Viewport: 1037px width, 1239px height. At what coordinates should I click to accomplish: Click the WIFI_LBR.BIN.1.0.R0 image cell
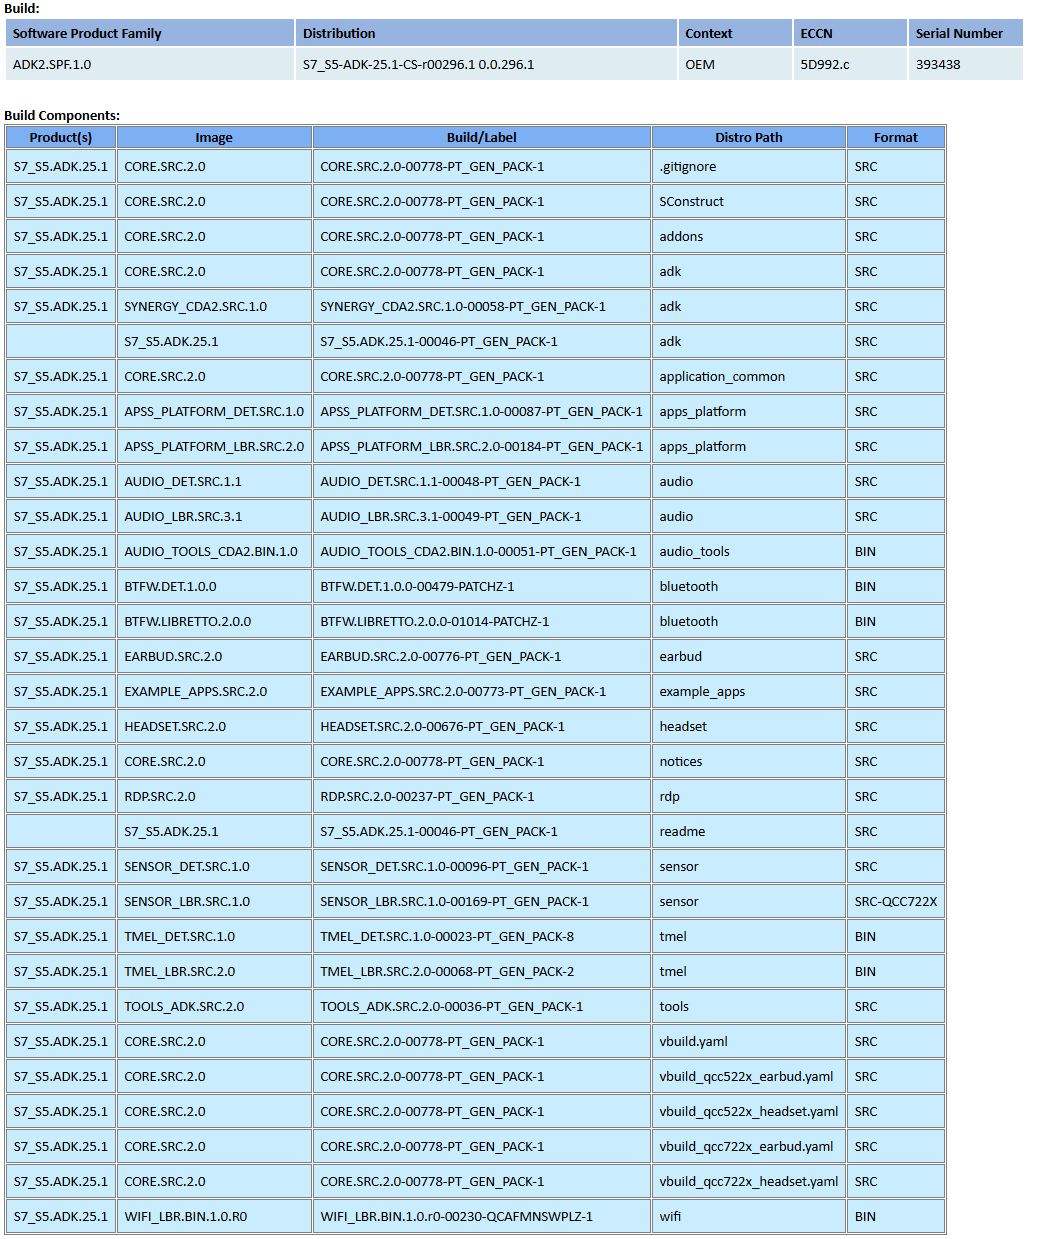(x=185, y=1217)
